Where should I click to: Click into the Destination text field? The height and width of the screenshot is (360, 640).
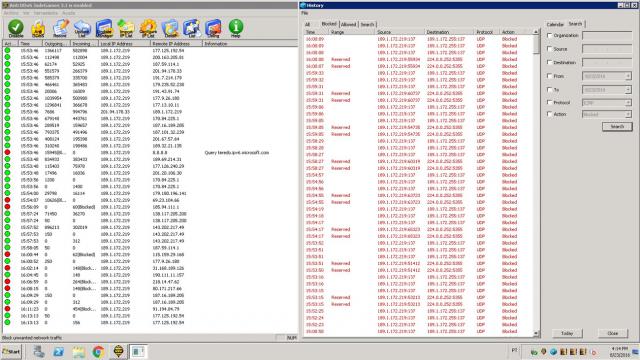[607, 63]
